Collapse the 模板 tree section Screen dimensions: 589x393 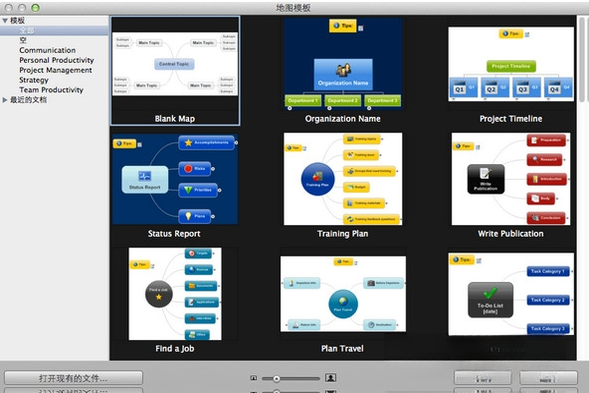[5, 21]
